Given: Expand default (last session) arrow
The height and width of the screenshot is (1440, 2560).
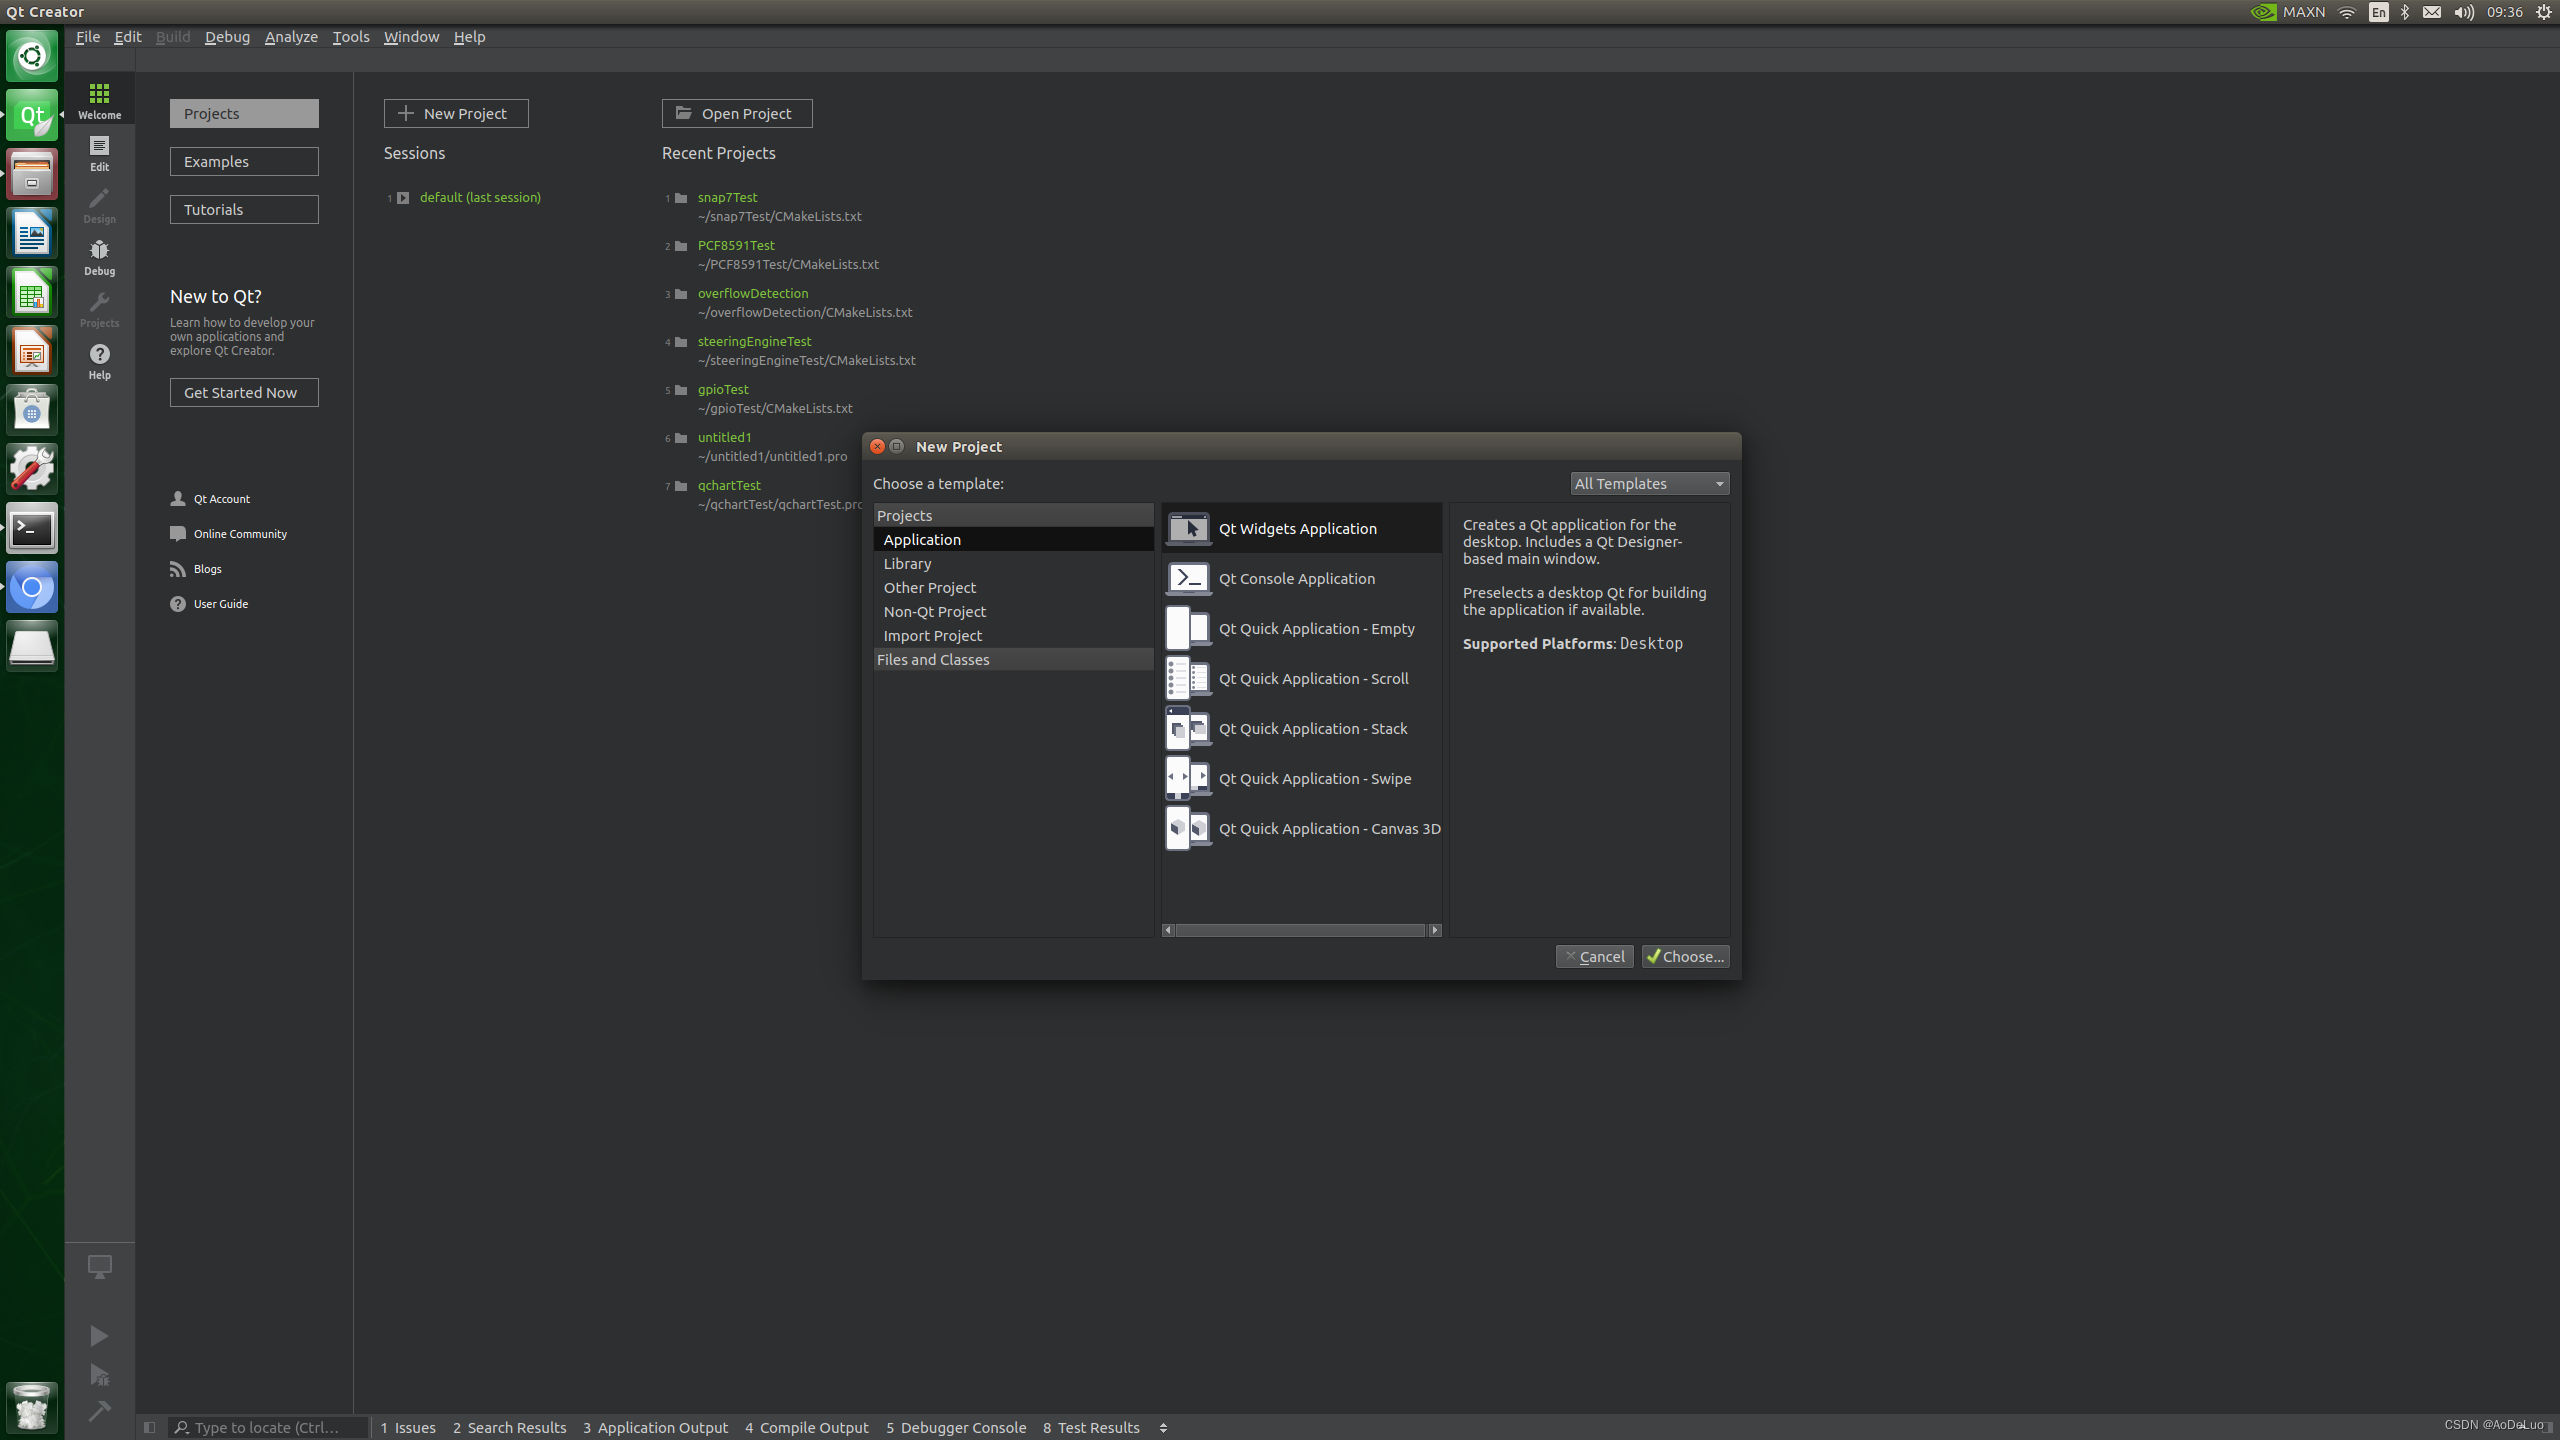Looking at the screenshot, I should point(403,197).
